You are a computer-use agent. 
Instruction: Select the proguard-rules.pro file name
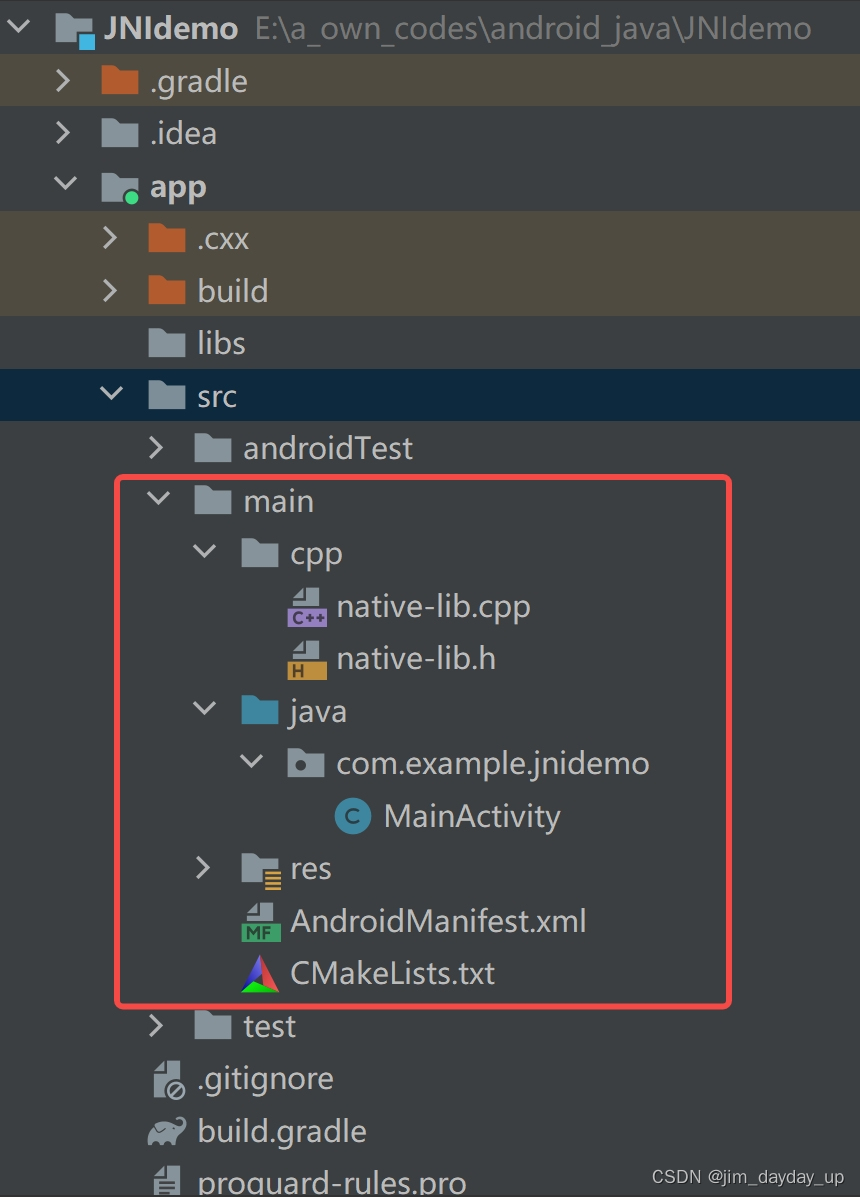click(332, 1182)
